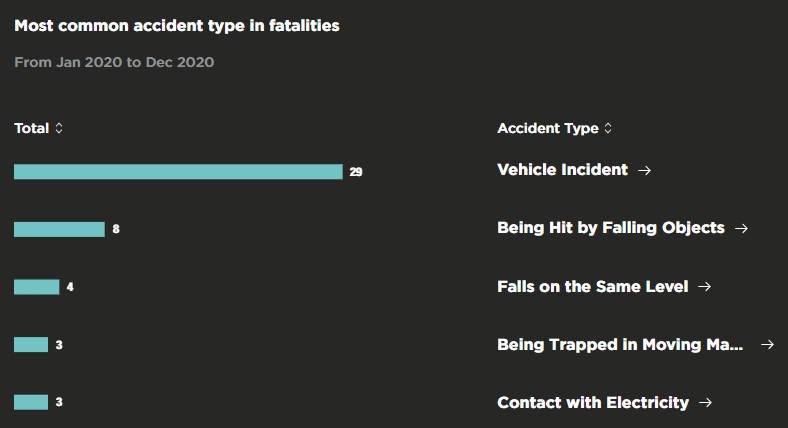Click the date range From Jan 2020 to Dec 2020
Viewport: 788px width, 428px height.
tap(114, 62)
